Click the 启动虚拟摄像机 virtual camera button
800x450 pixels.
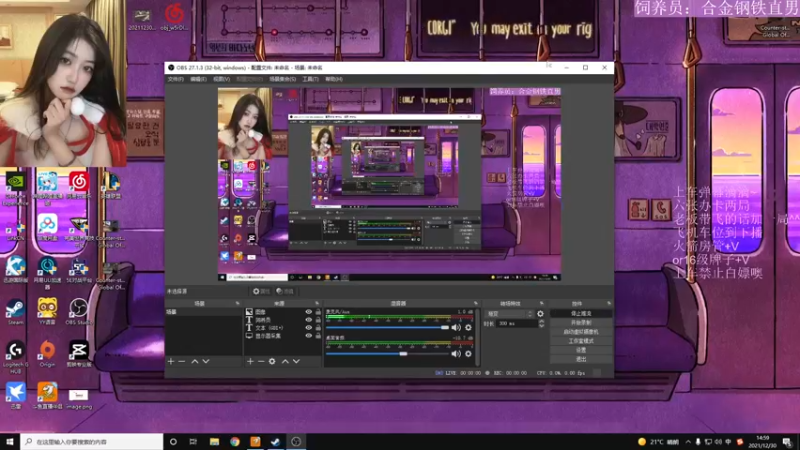(581, 332)
